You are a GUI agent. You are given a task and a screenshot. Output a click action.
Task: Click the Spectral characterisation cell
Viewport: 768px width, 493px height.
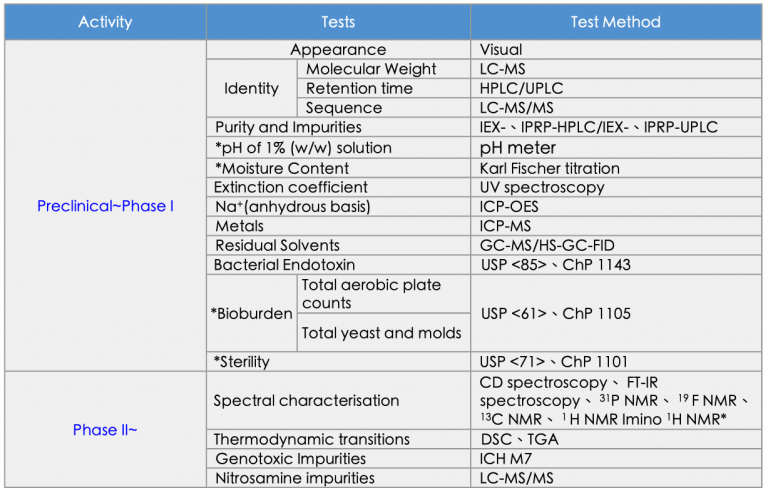[338, 400]
